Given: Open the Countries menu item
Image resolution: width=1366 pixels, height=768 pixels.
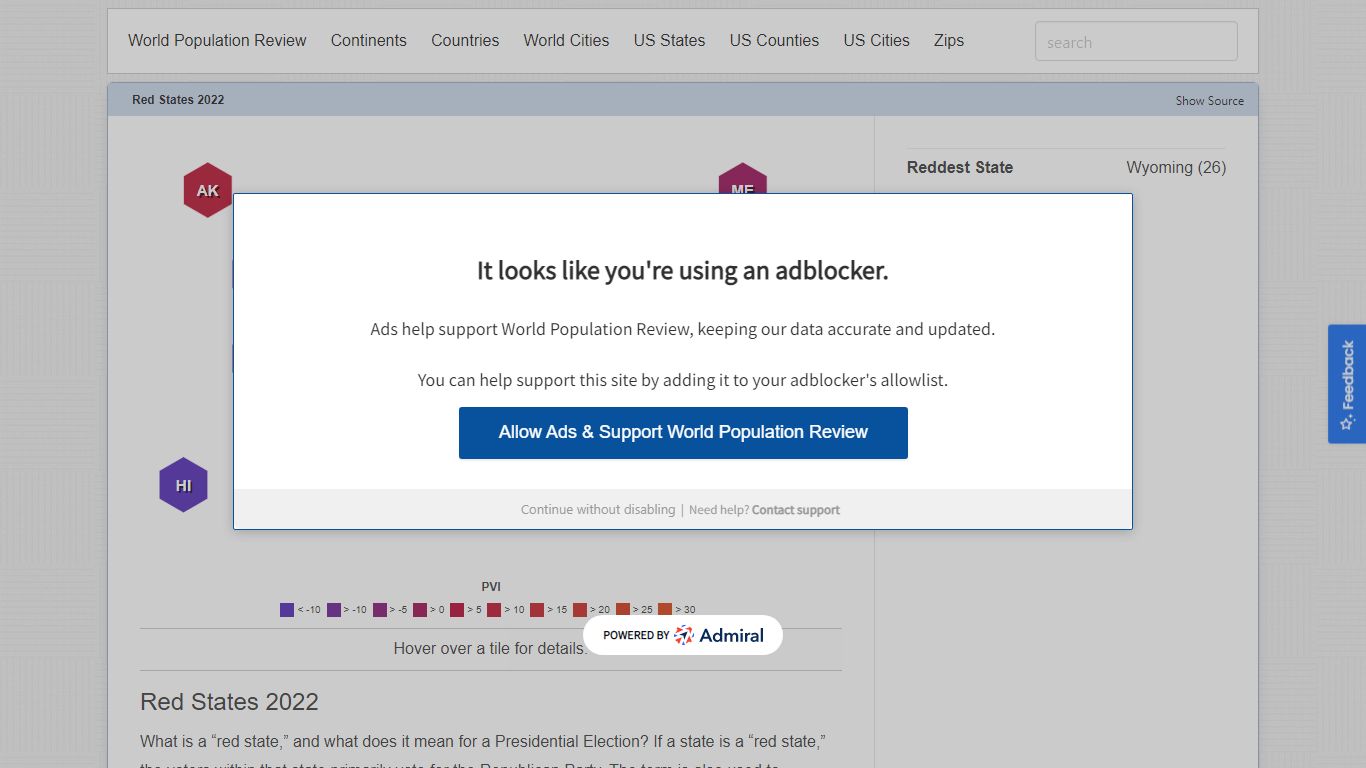Looking at the screenshot, I should (465, 41).
